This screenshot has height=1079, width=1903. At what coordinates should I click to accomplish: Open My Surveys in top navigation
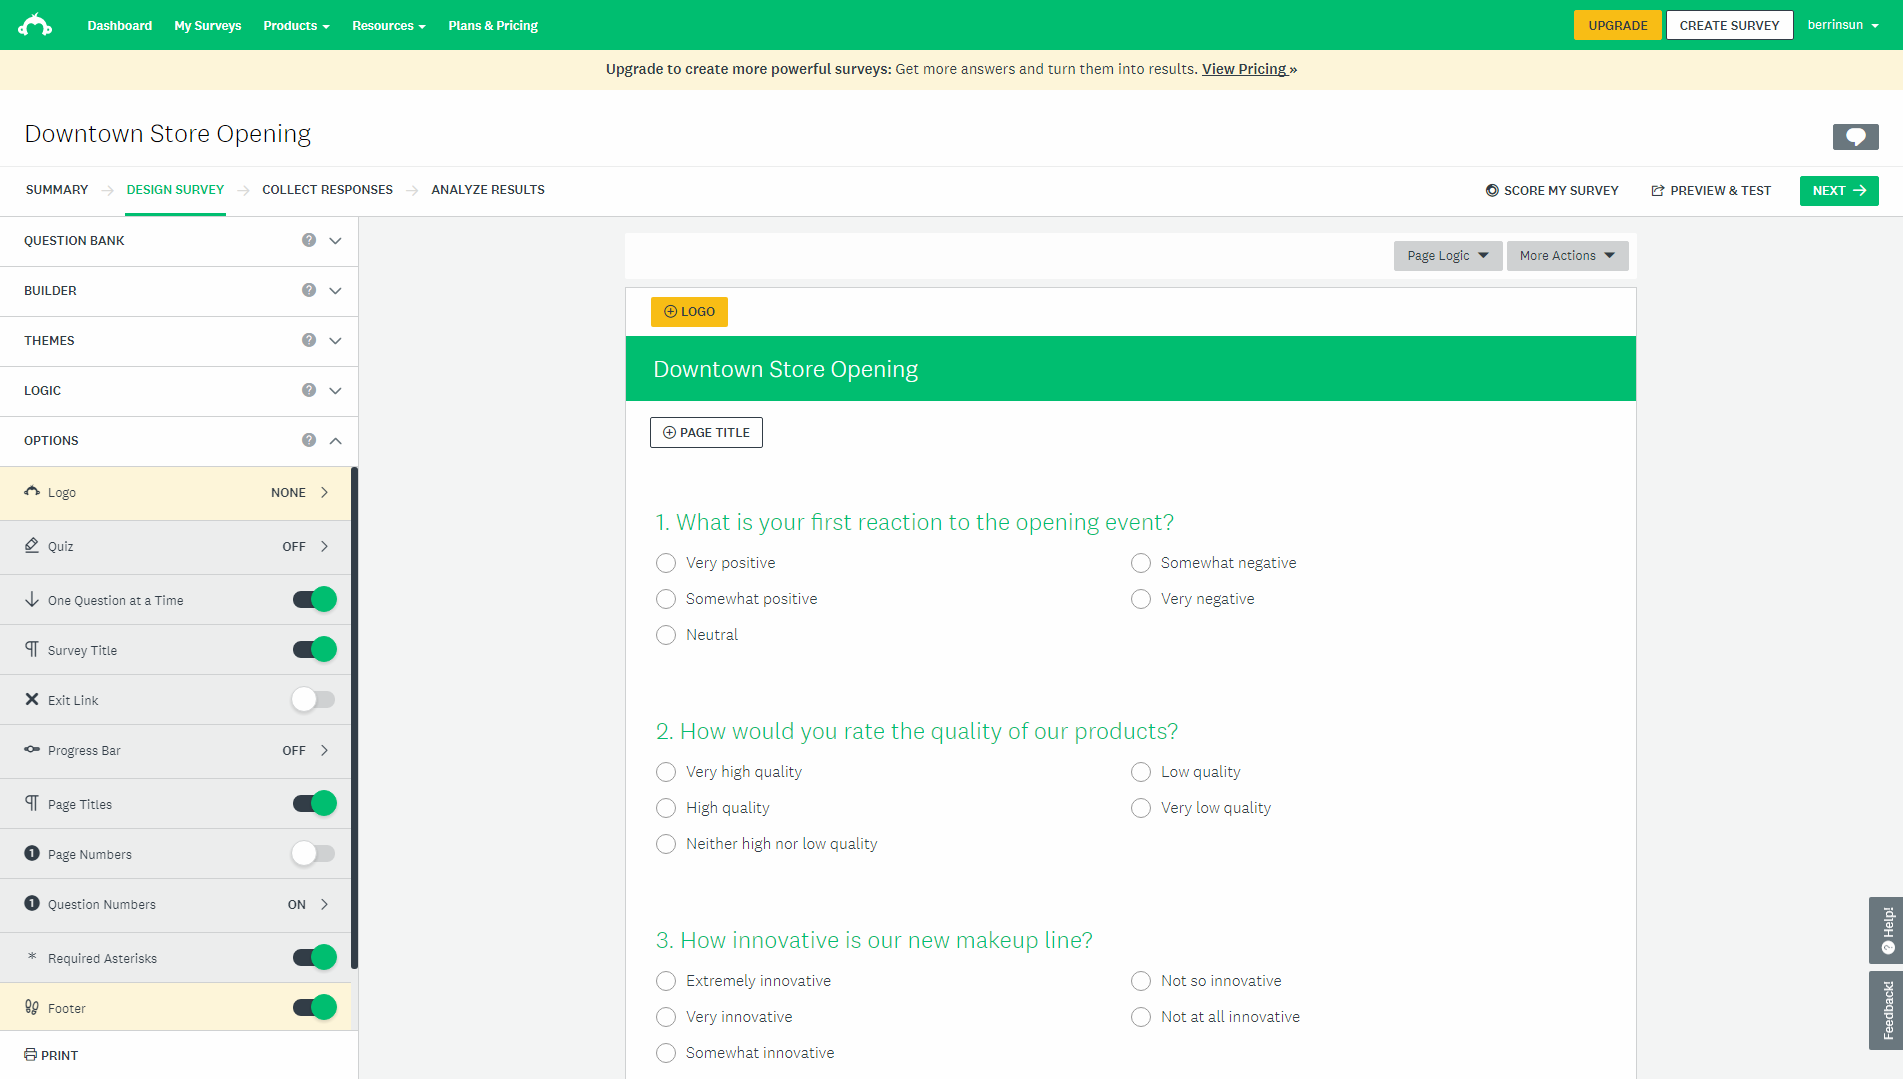point(208,25)
